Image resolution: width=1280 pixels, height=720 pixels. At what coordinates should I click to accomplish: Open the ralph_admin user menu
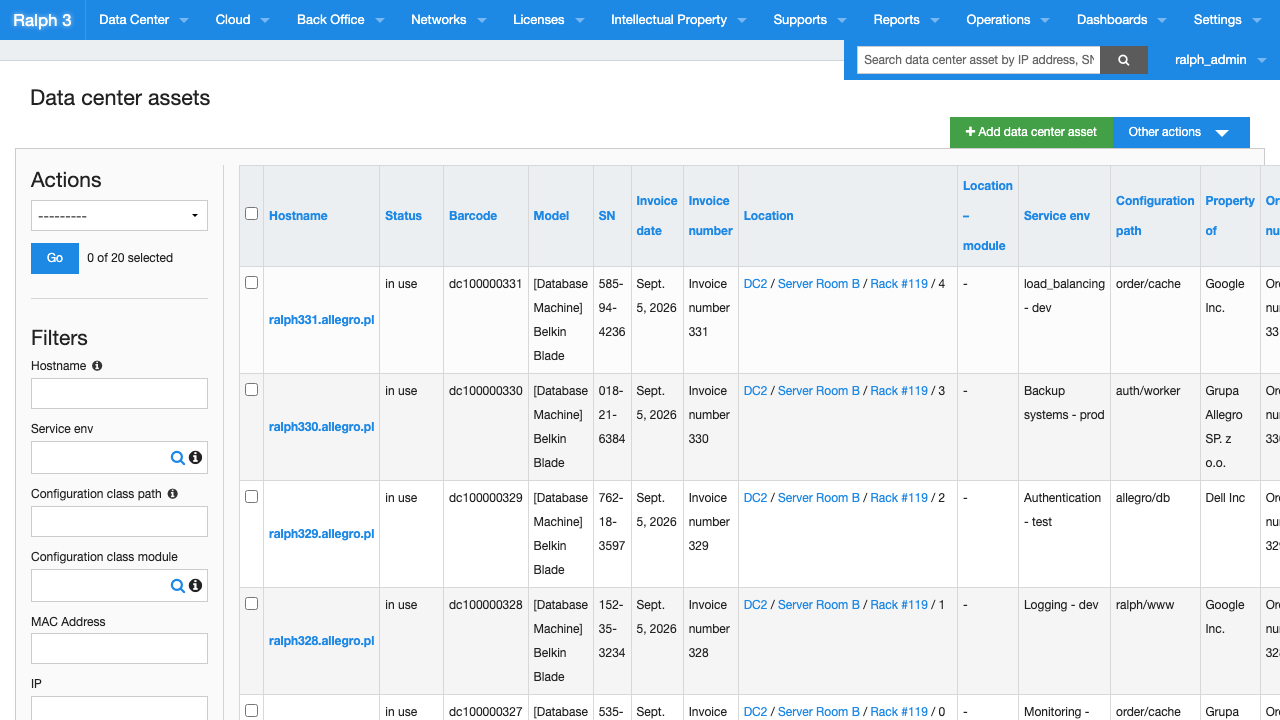pyautogui.click(x=1220, y=60)
